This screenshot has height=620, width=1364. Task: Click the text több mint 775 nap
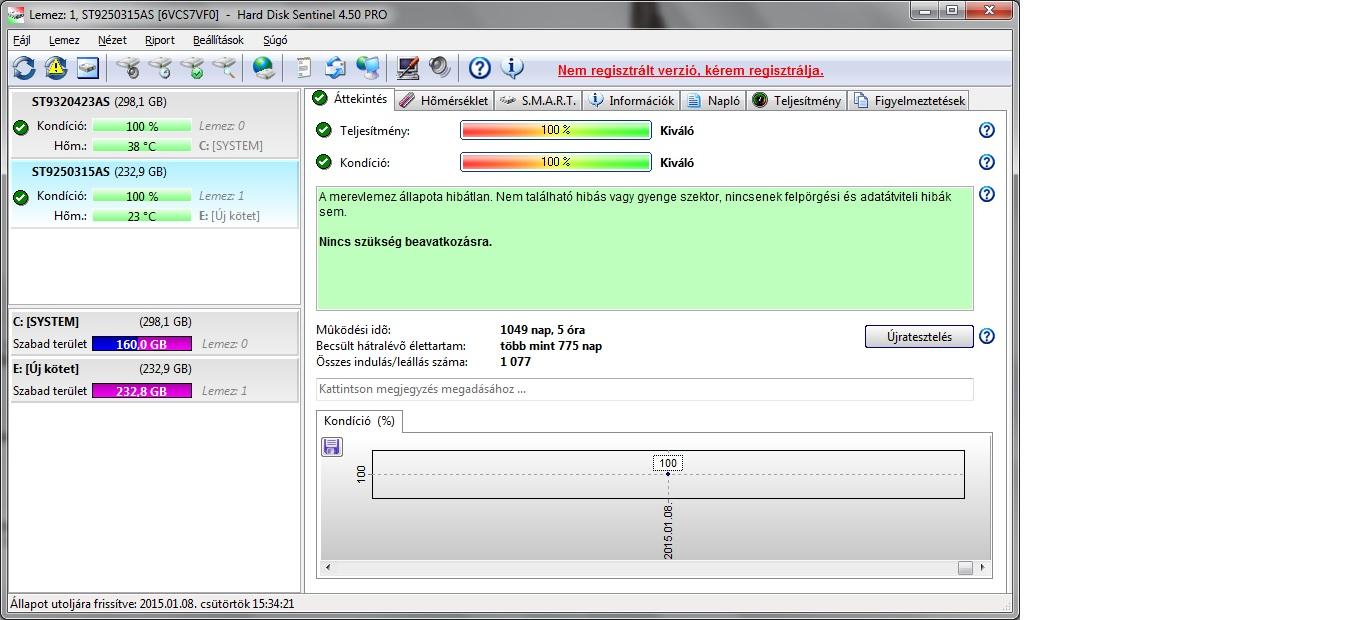click(x=551, y=346)
